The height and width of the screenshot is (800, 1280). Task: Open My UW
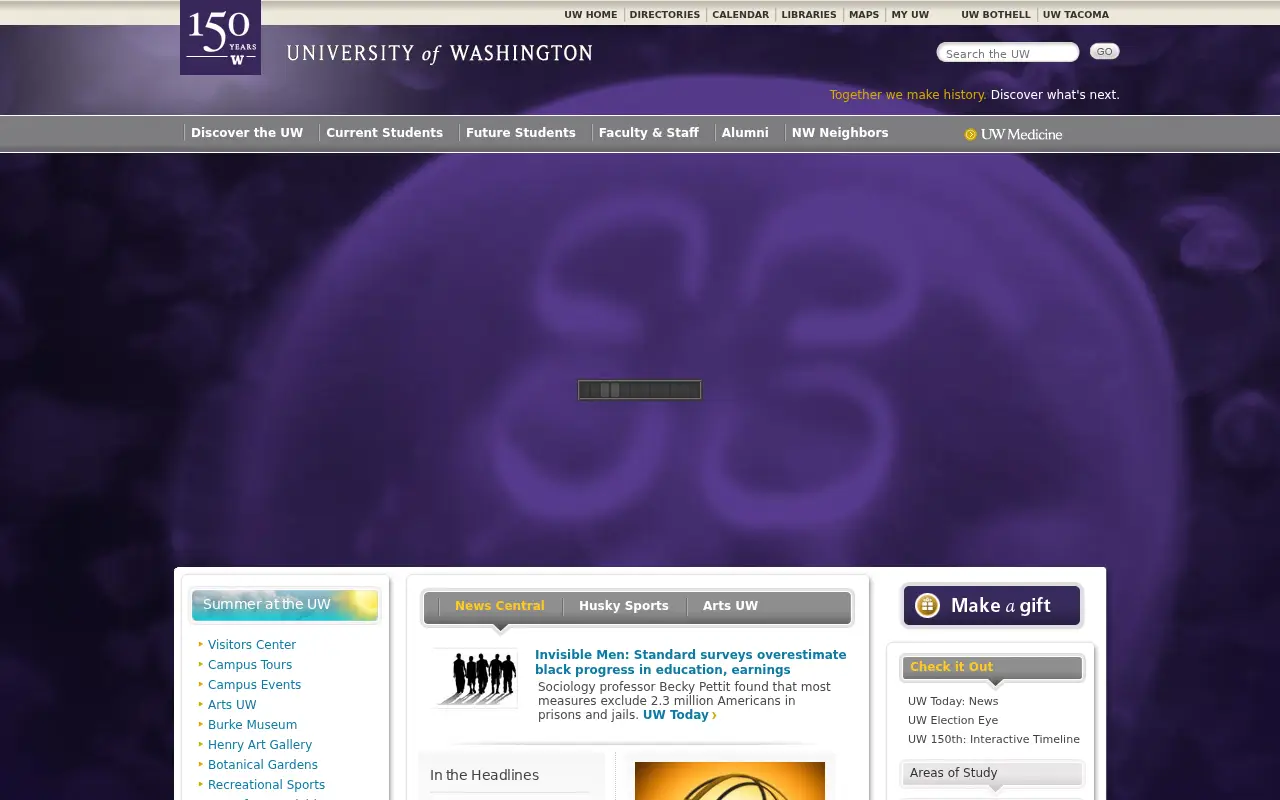point(910,15)
